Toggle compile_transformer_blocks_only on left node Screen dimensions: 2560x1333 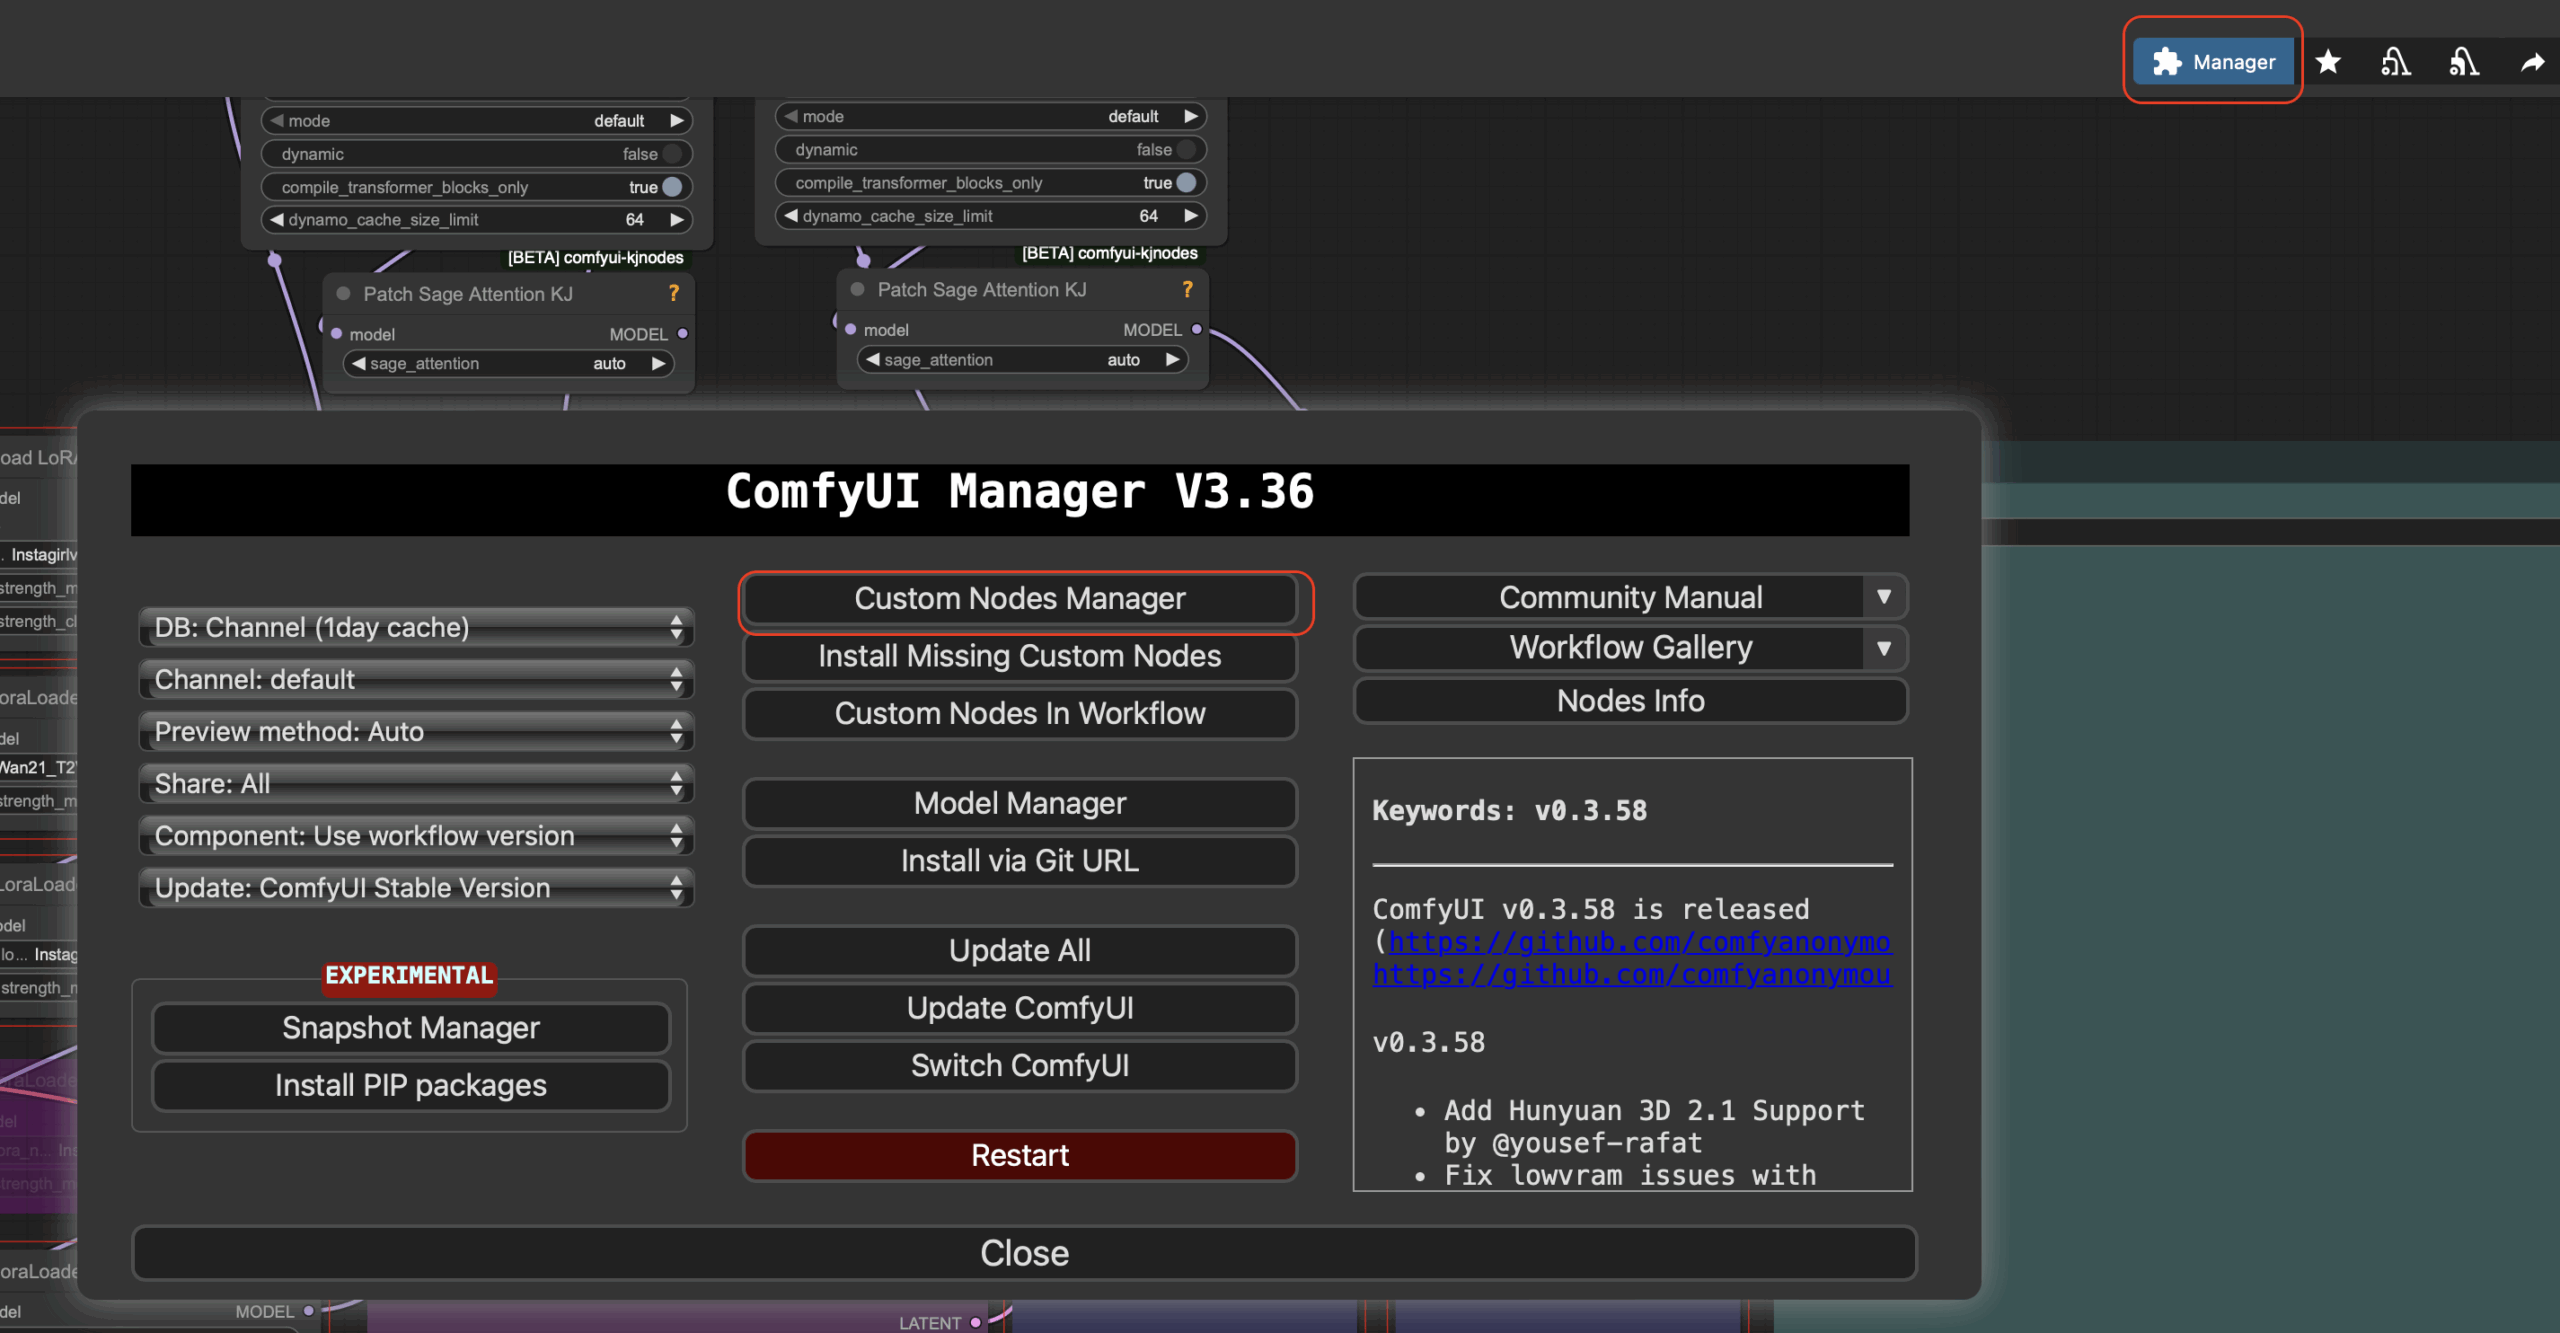(x=672, y=187)
